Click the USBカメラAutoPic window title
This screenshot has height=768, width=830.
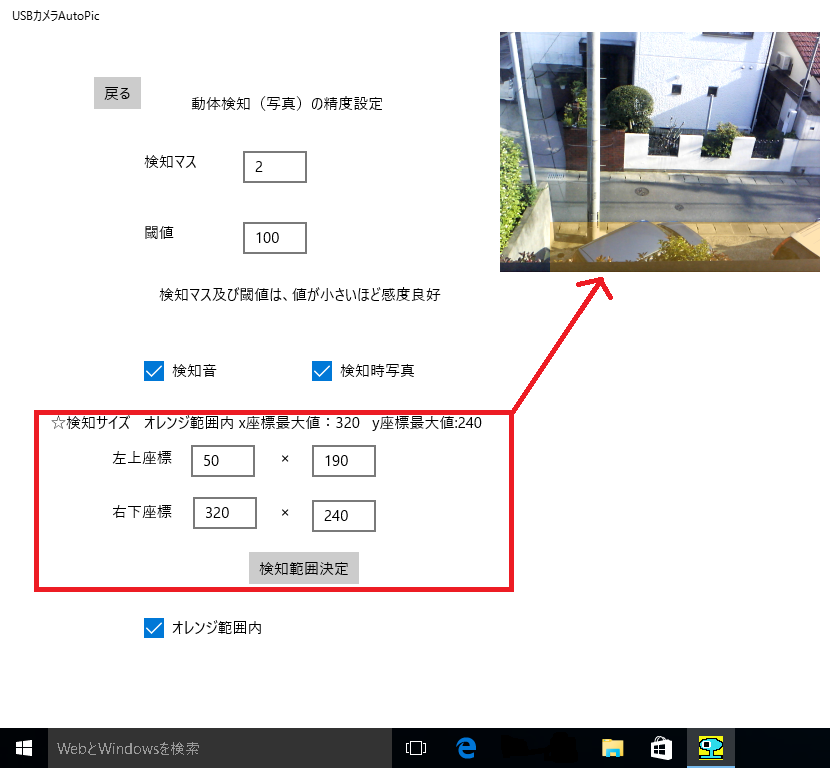tap(56, 16)
